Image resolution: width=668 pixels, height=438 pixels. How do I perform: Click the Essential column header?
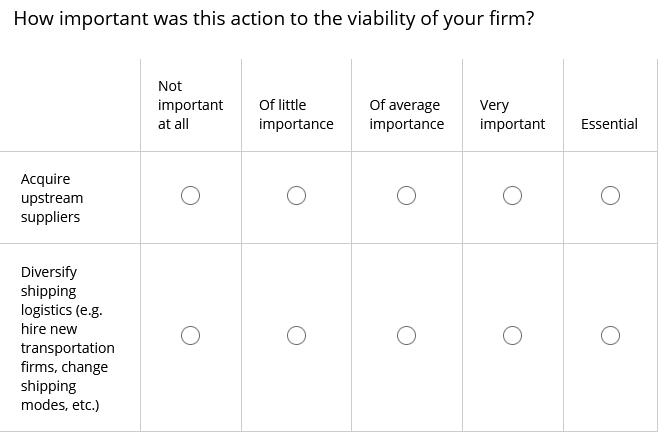(x=609, y=124)
